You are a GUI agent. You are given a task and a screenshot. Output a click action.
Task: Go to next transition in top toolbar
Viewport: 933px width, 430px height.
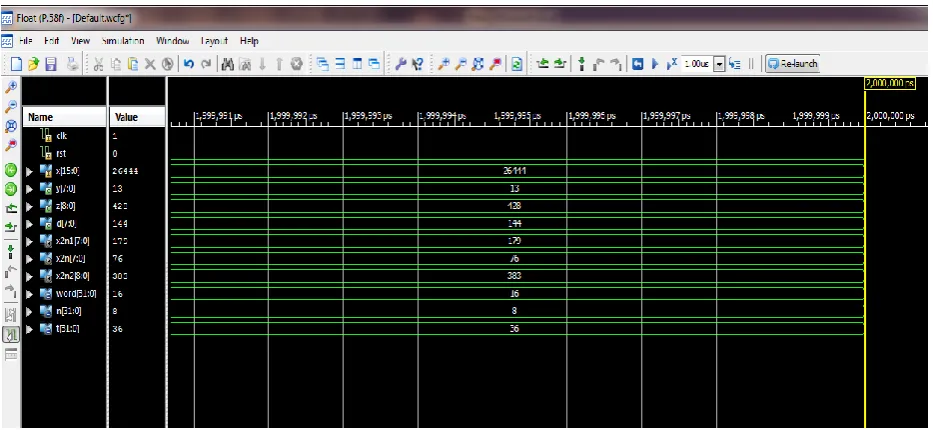(560, 63)
